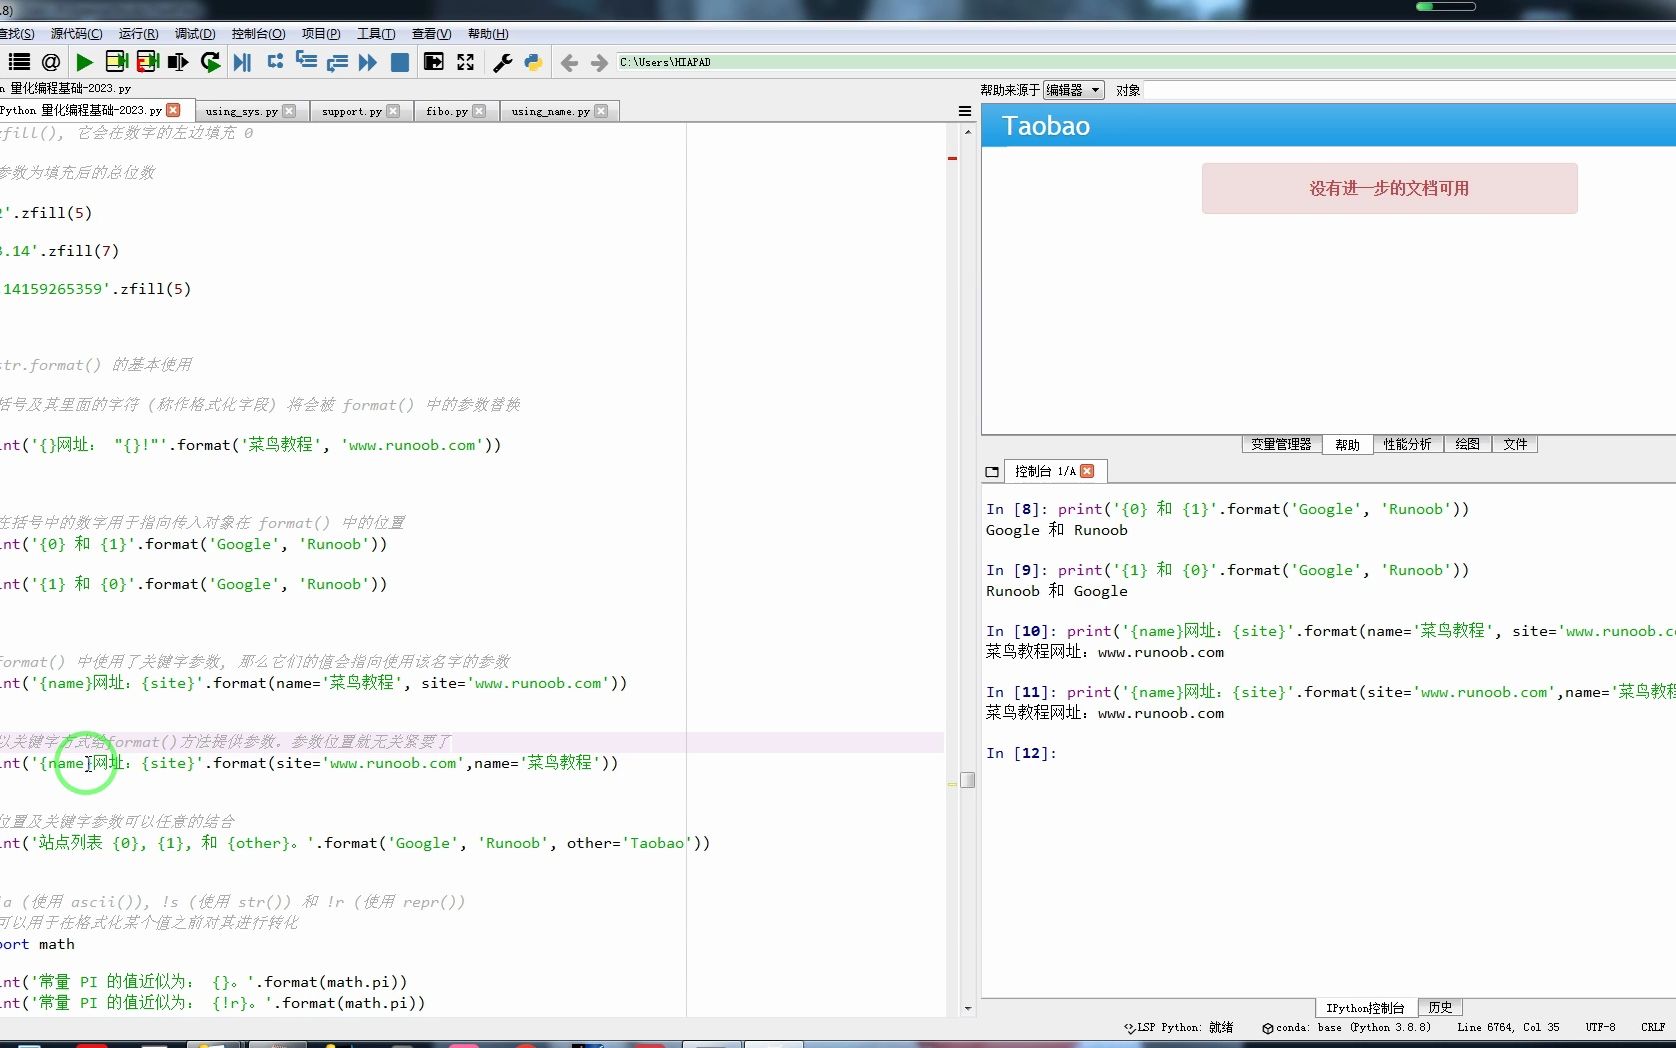Re-run last script icon
This screenshot has width=1676, height=1048.
click(210, 62)
